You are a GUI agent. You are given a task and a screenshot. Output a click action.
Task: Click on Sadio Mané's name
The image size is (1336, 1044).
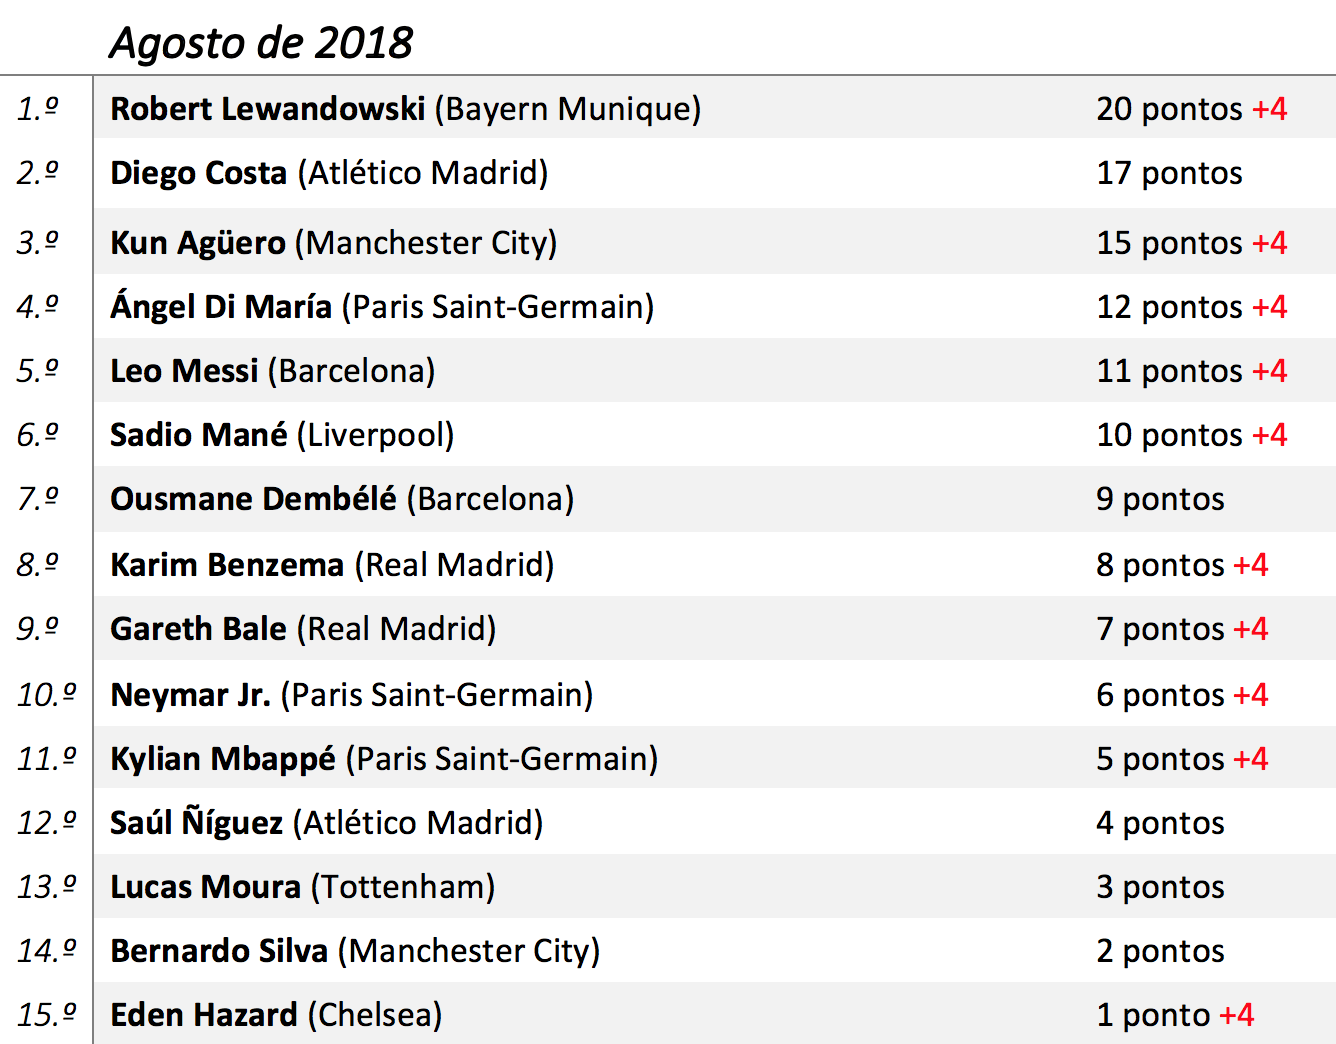tap(198, 435)
